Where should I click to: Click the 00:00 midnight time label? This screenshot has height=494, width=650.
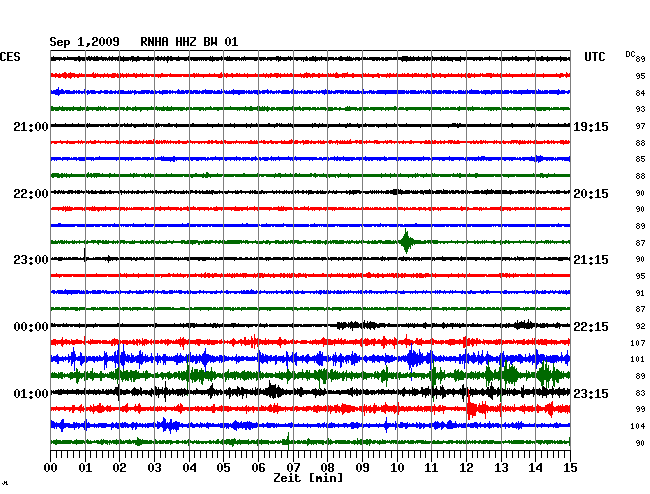pos(31,327)
